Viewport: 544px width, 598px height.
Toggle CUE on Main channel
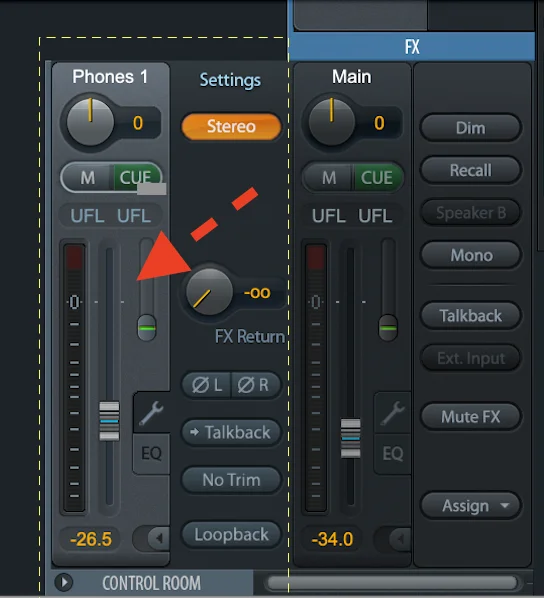click(x=377, y=178)
